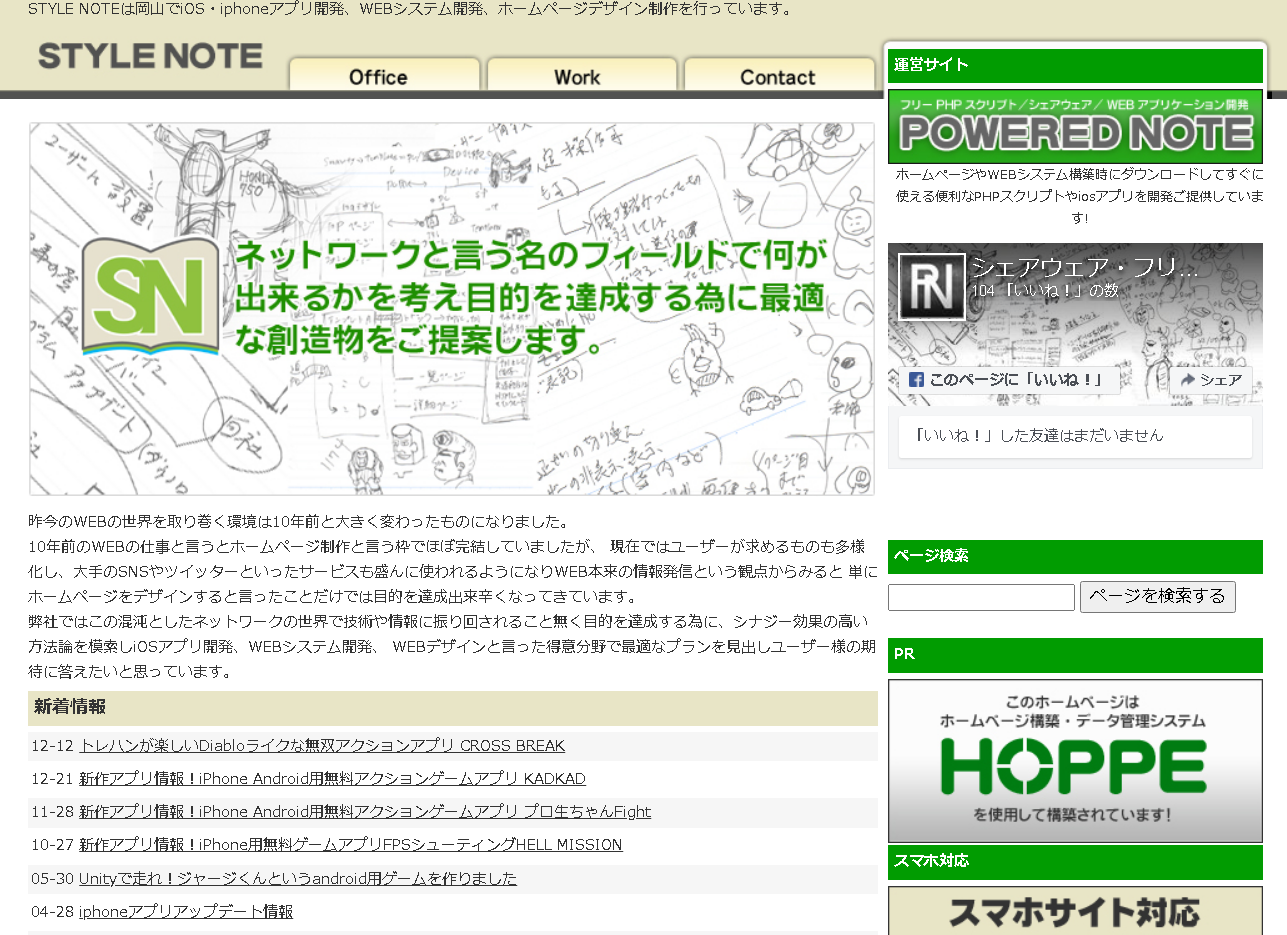Click the HOPPE banner ad
This screenshot has width=1287, height=935.
(1075, 761)
